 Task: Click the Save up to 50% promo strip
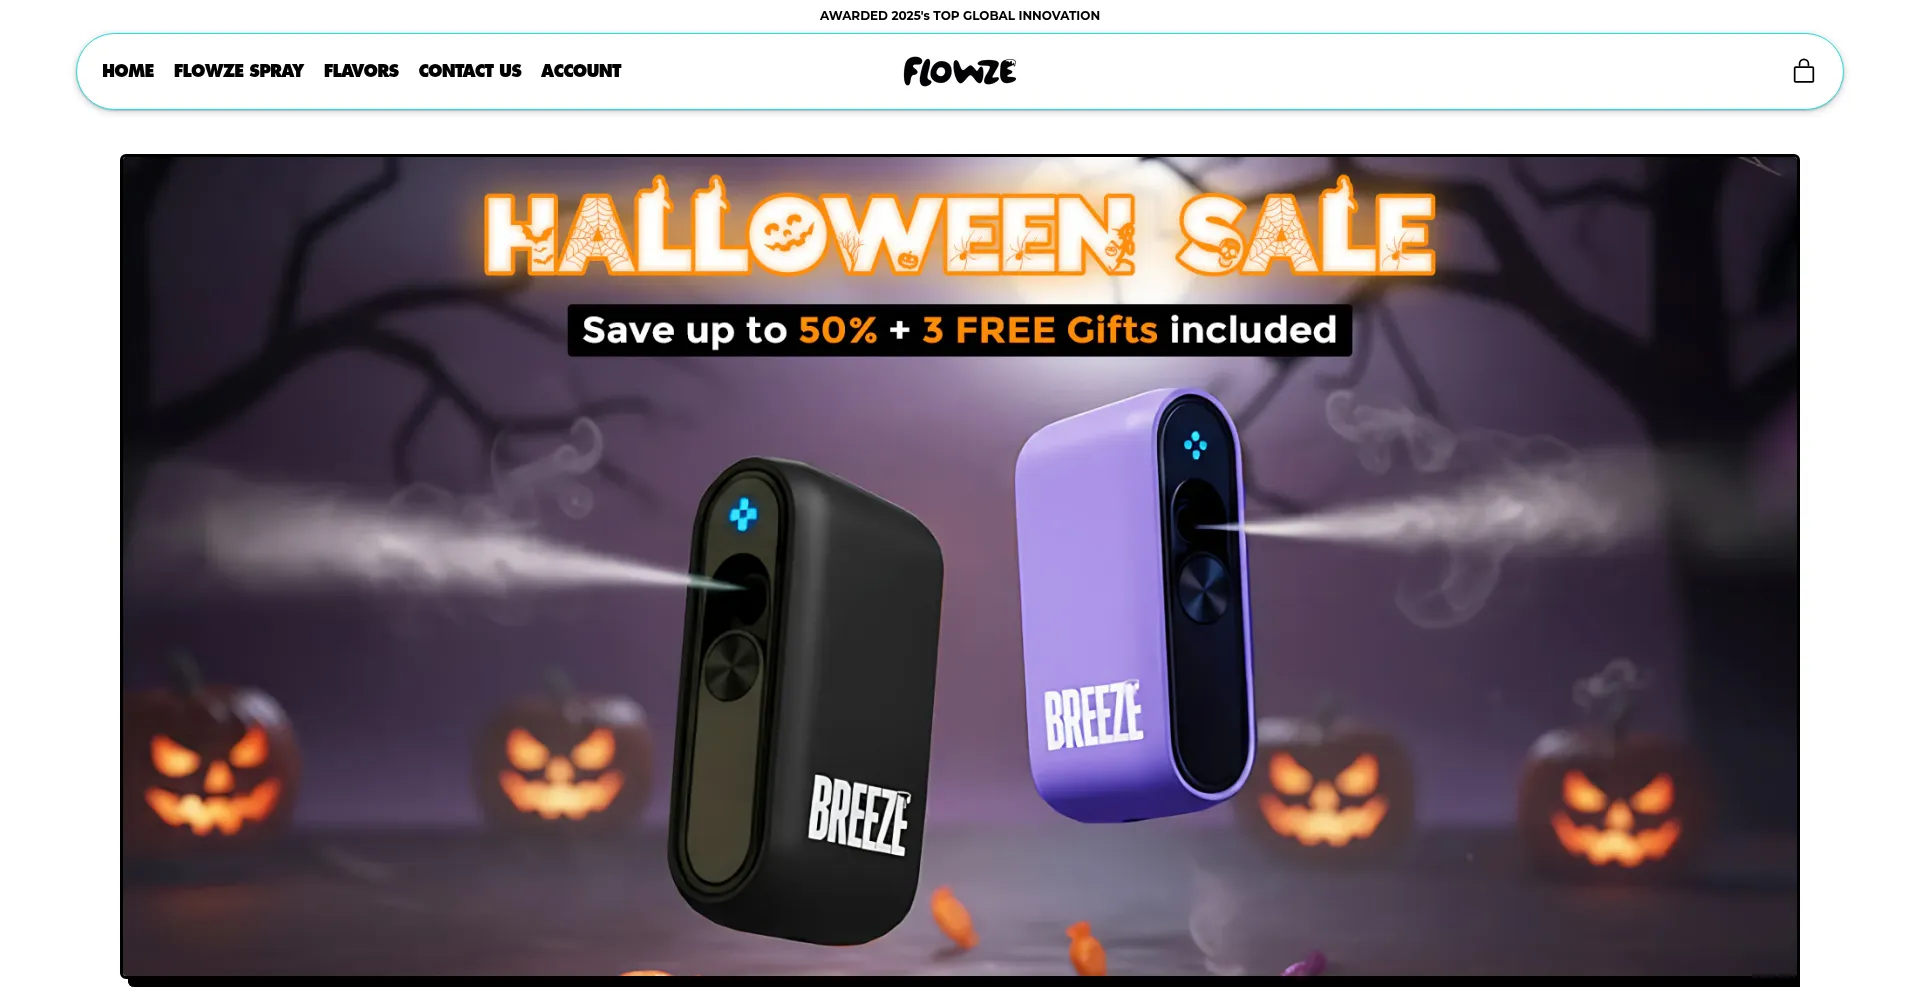[960, 330]
